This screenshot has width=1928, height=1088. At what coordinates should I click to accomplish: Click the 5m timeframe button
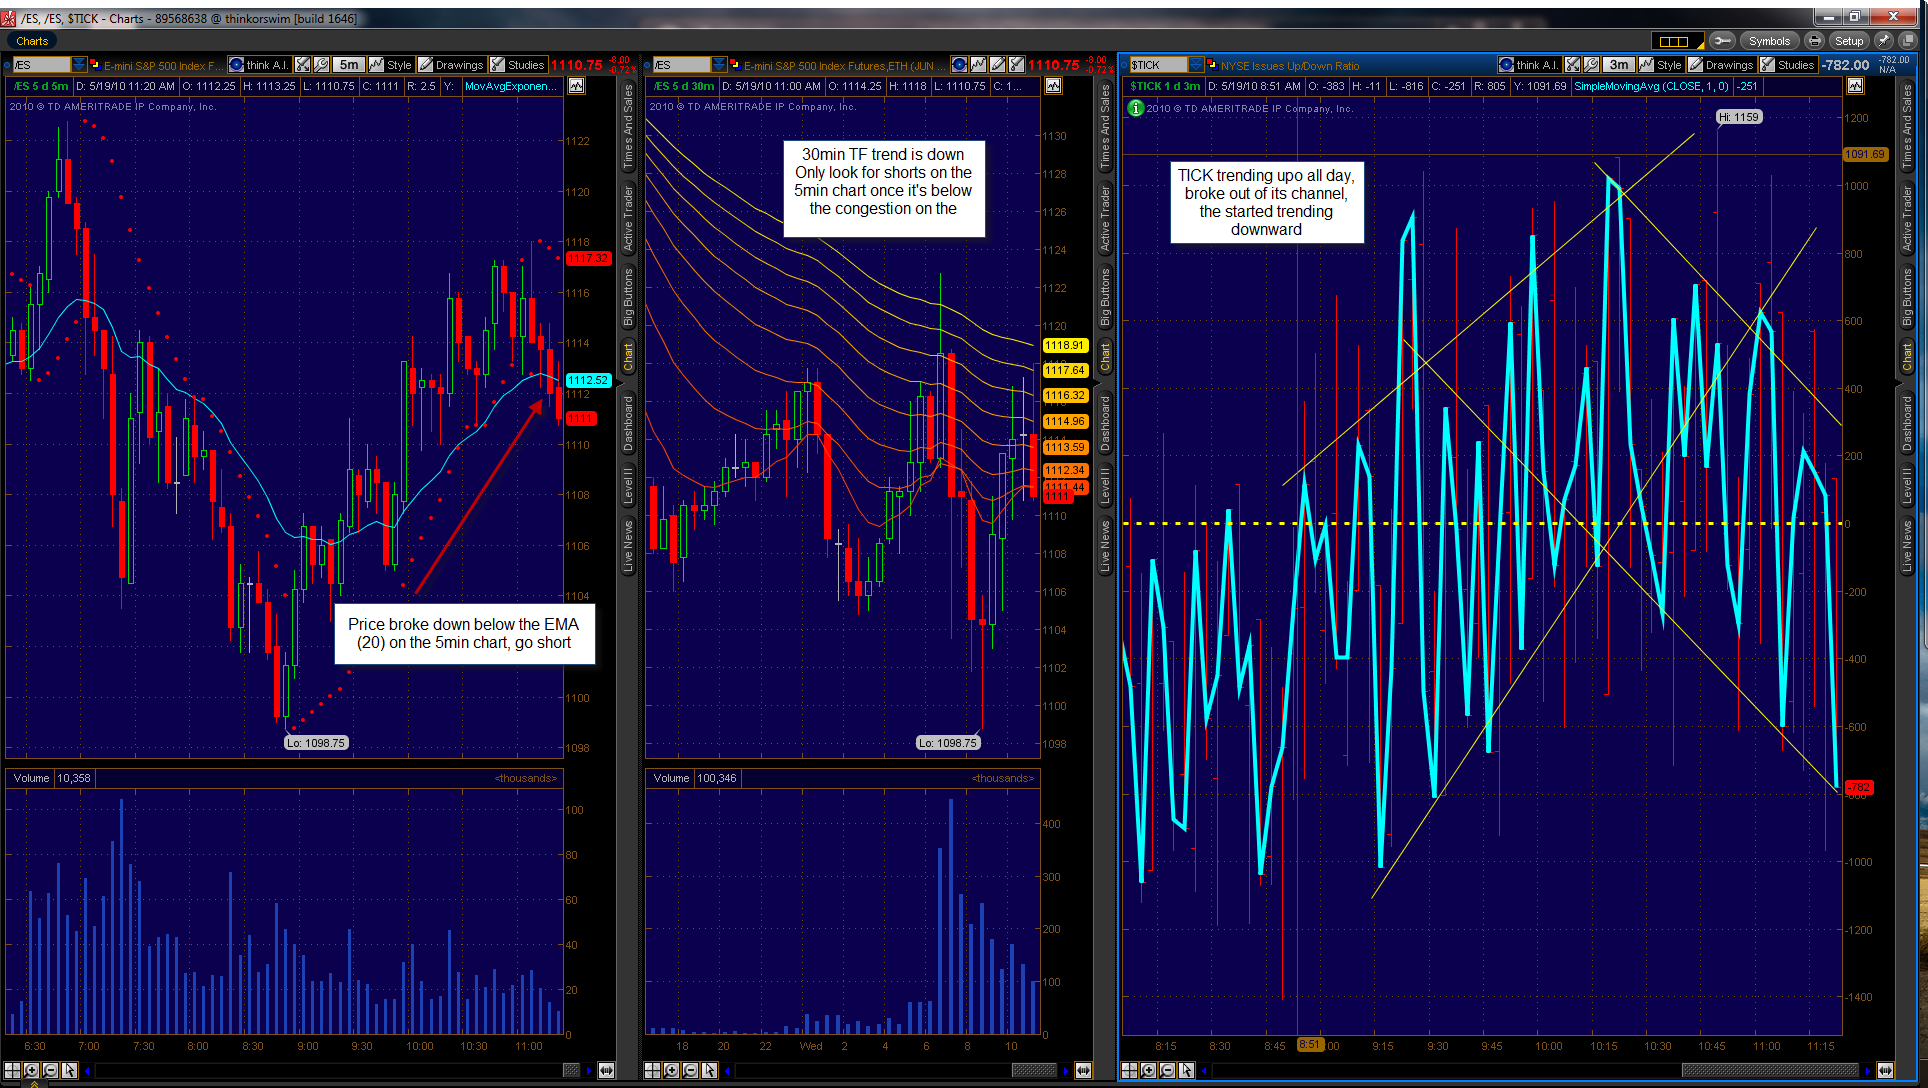pos(349,65)
